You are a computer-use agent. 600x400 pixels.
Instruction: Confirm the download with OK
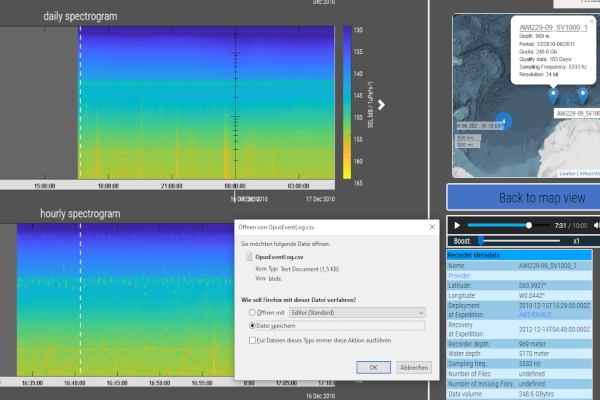point(373,367)
